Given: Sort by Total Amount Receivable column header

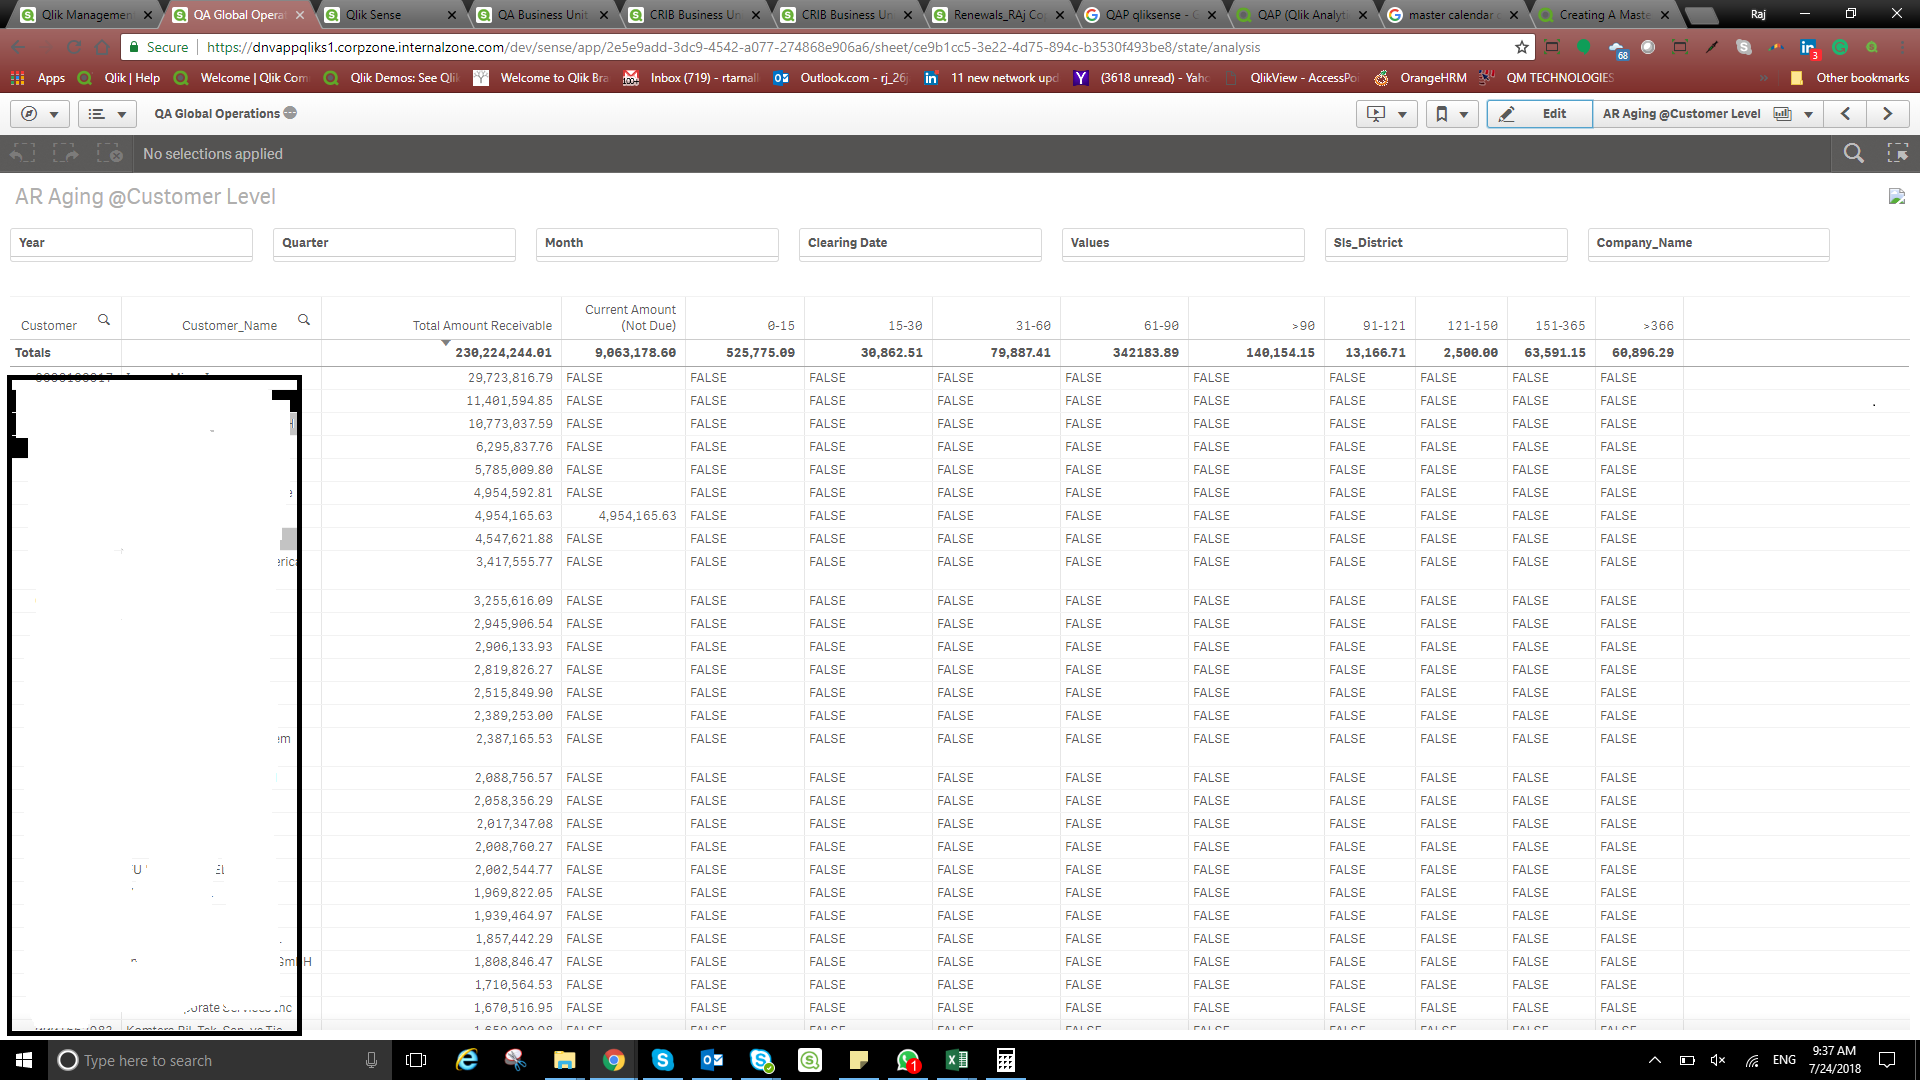Looking at the screenshot, I should pos(482,326).
